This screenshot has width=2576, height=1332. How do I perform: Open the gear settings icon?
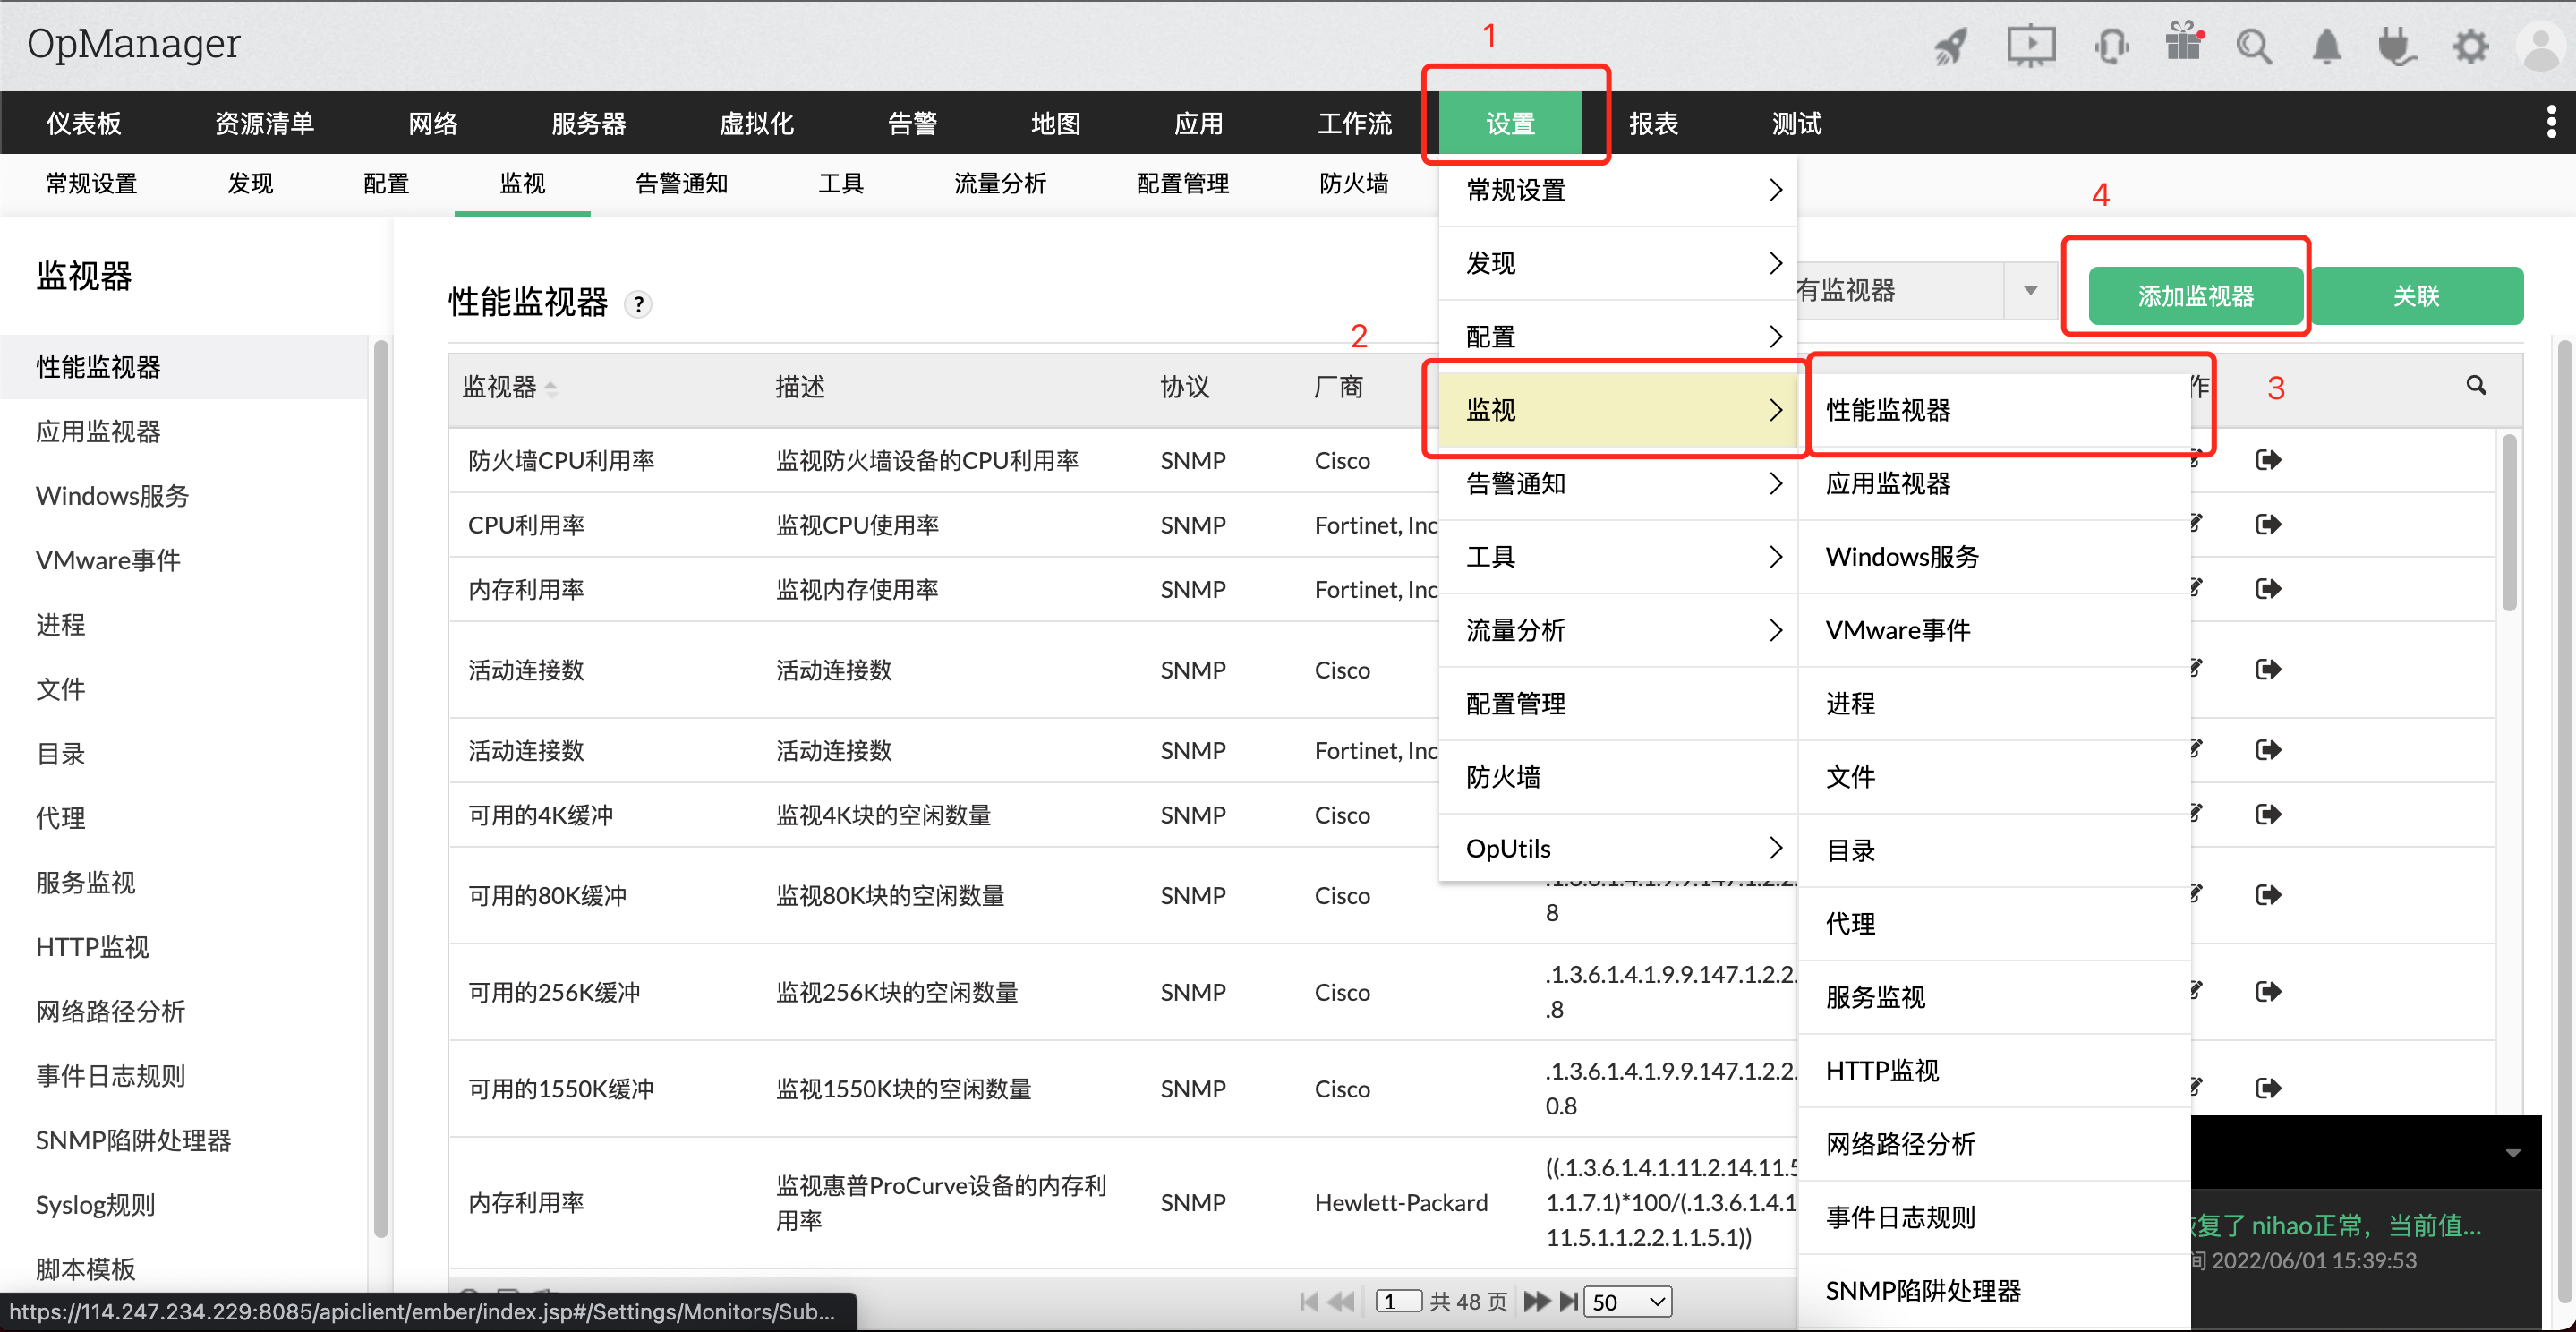click(2471, 46)
